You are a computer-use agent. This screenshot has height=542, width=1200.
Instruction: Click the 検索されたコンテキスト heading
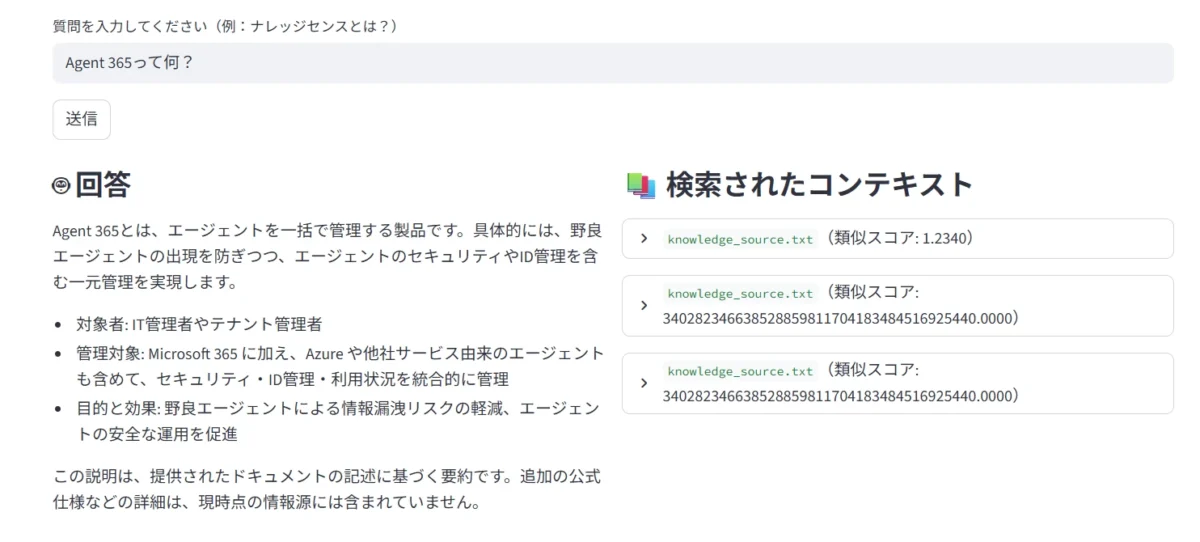tap(819, 185)
